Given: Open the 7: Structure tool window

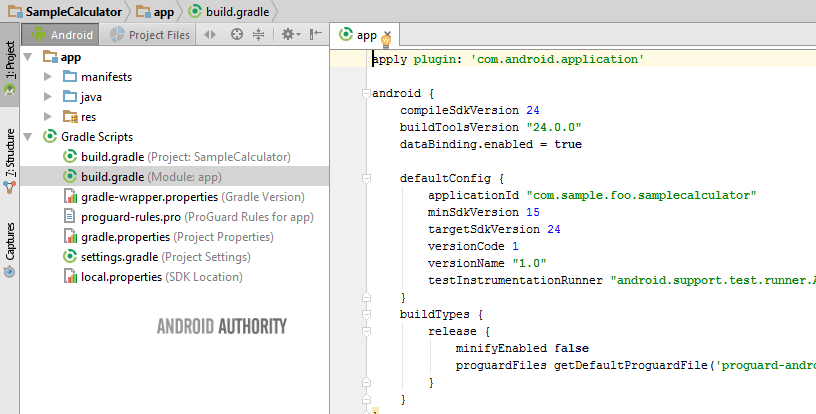Looking at the screenshot, I should [10, 161].
